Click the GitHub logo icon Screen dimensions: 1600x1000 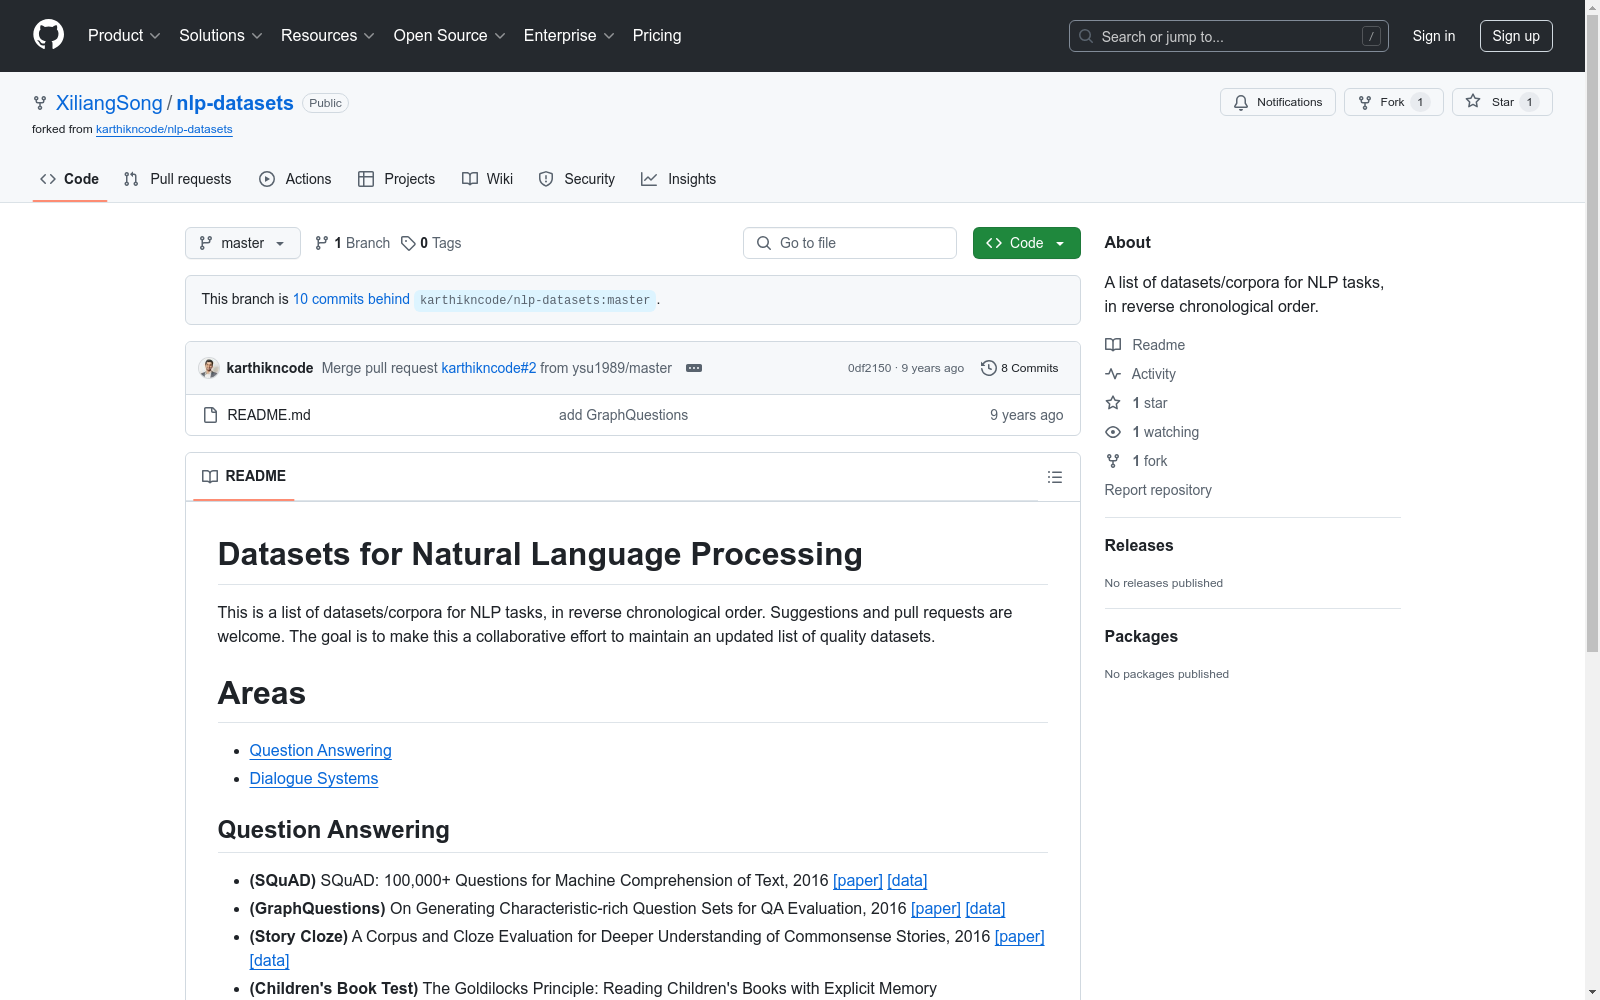coord(48,35)
